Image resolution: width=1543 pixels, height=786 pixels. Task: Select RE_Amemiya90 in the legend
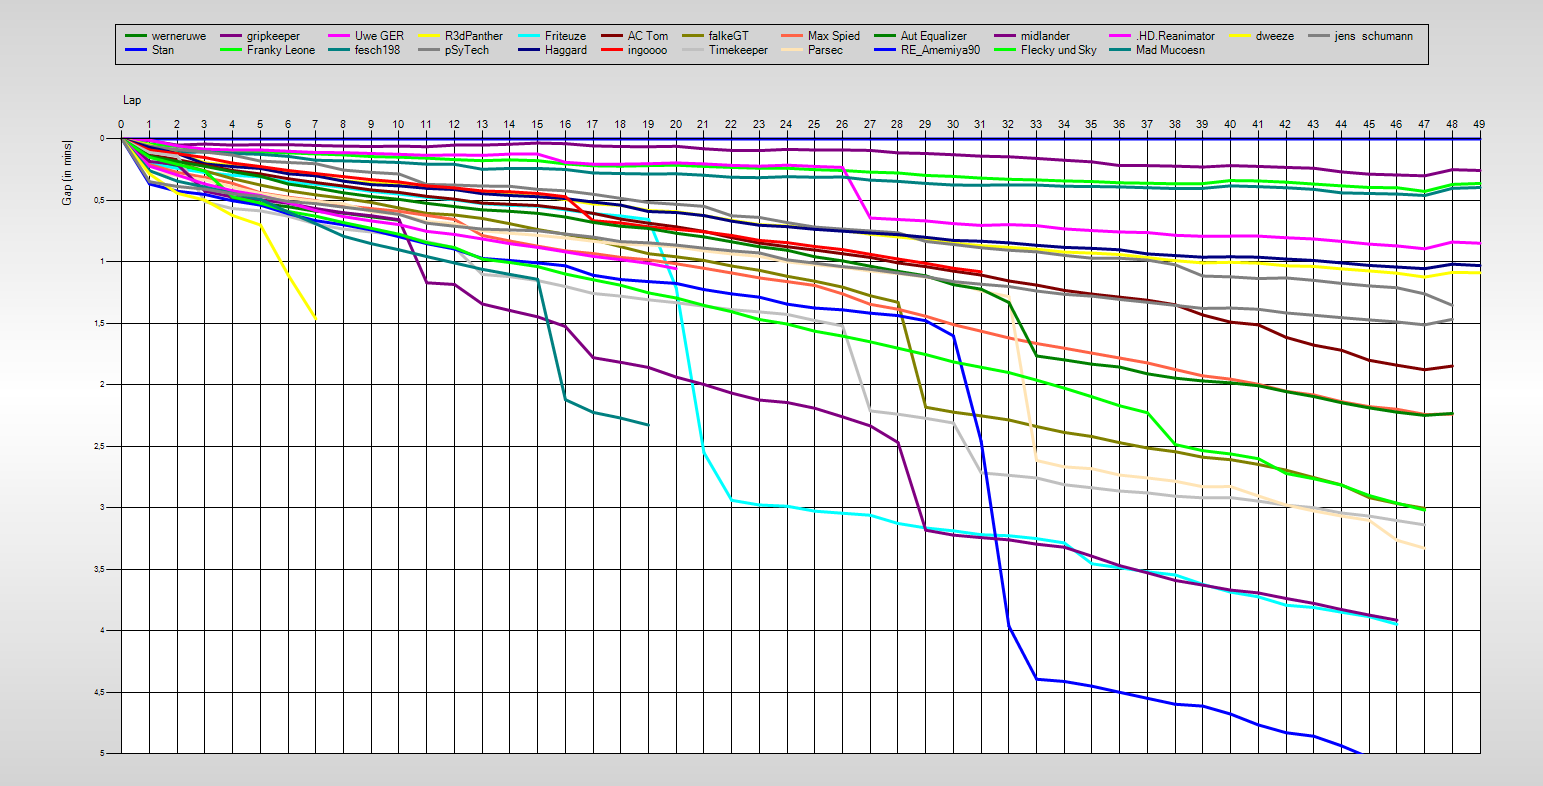[x=940, y=50]
